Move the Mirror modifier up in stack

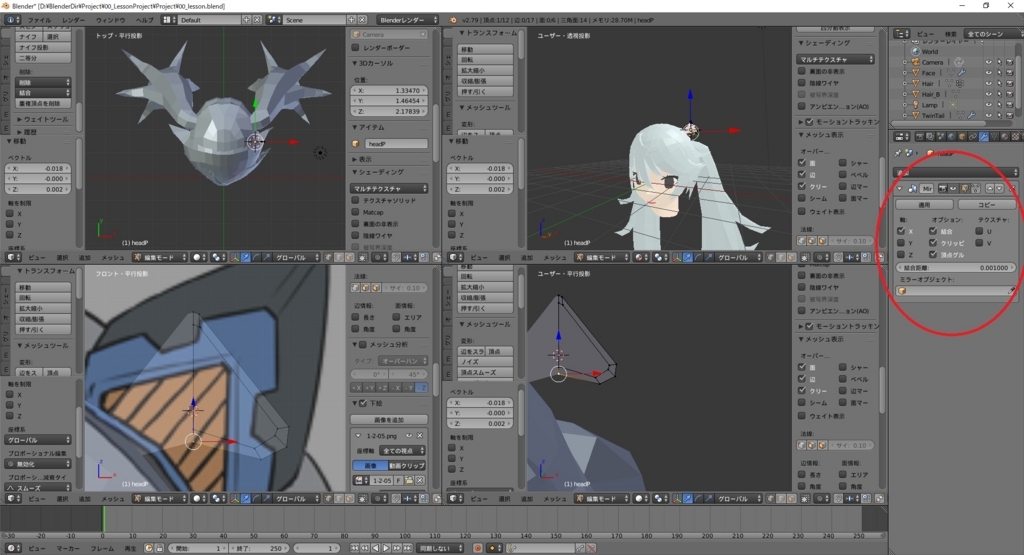[x=989, y=189]
